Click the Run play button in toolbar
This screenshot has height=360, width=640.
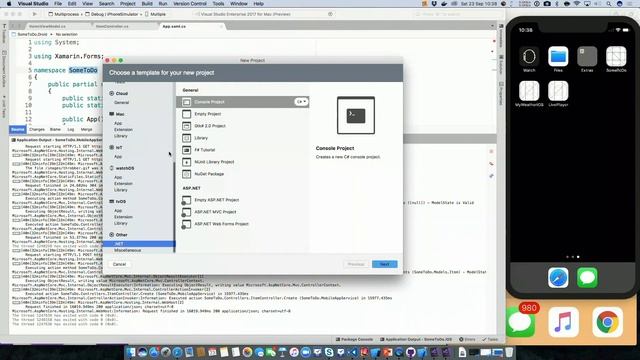tap(35, 14)
